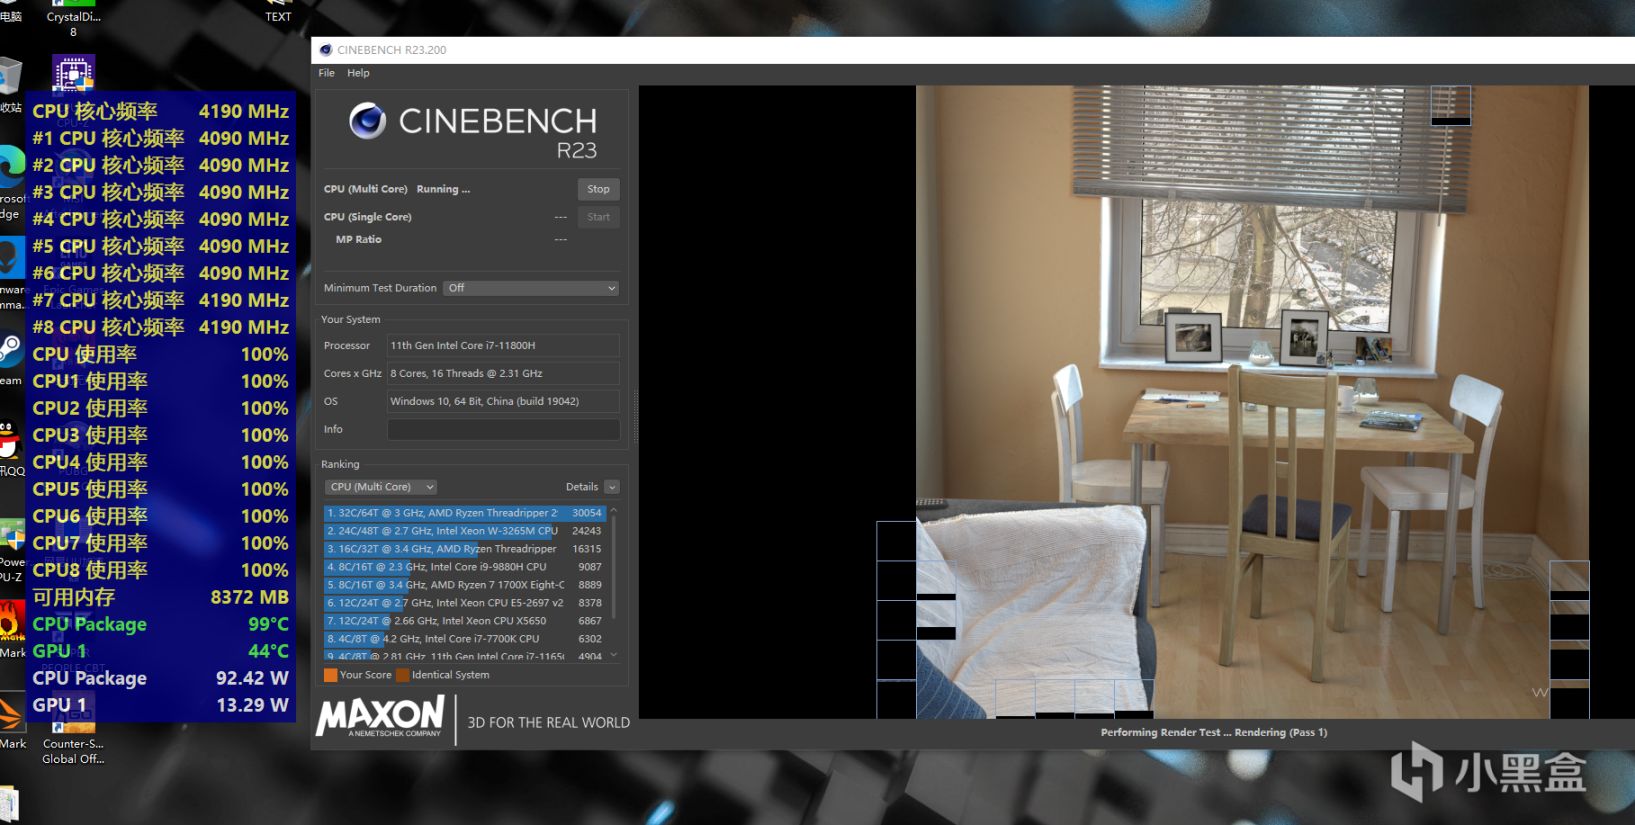Click the 'CPU (Single Core)' test label
Screen dimensions: 1635x825
click(x=367, y=217)
